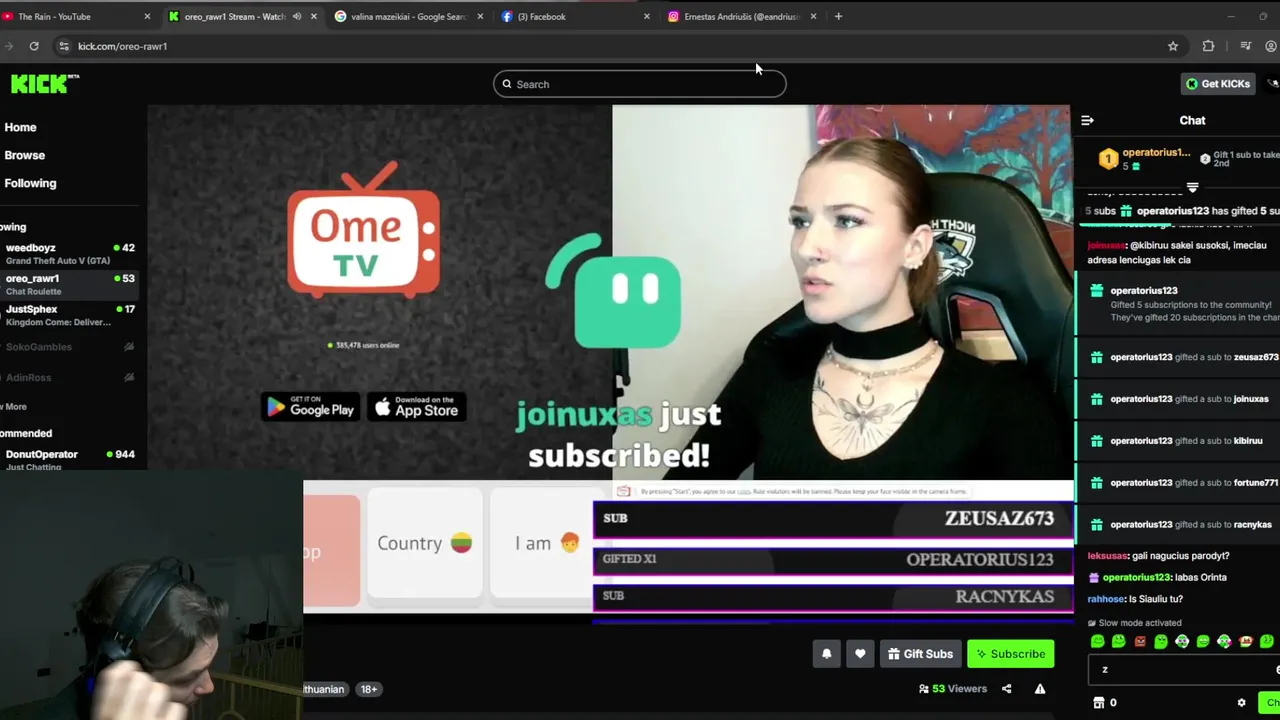The image size is (1280, 720).
Task: Click the Ome TV logo in the stream
Action: [363, 229]
